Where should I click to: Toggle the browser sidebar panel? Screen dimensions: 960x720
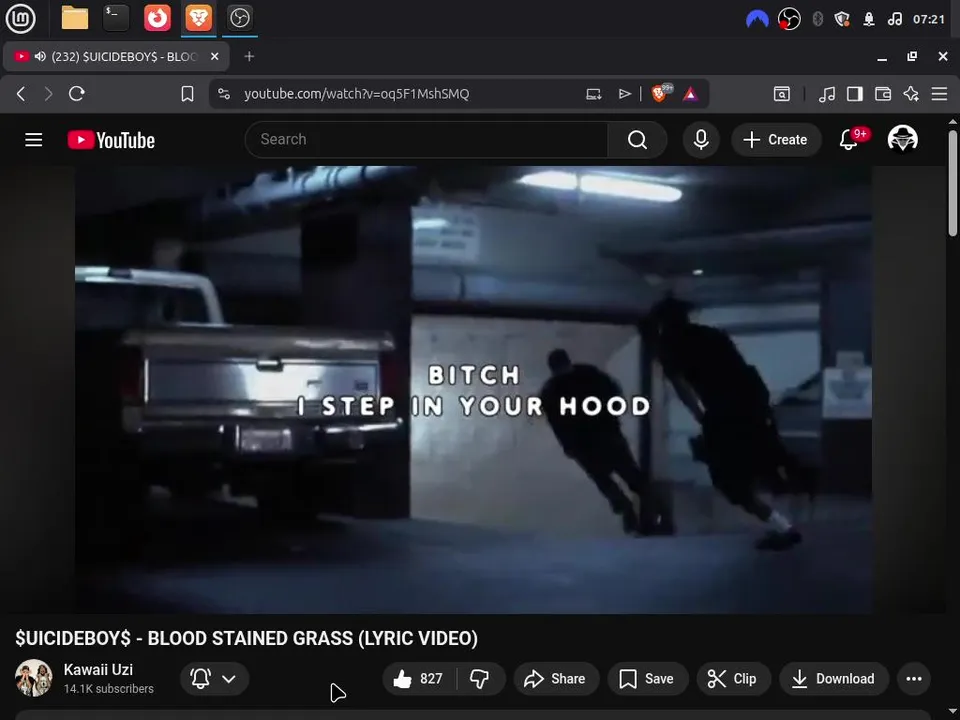point(855,94)
